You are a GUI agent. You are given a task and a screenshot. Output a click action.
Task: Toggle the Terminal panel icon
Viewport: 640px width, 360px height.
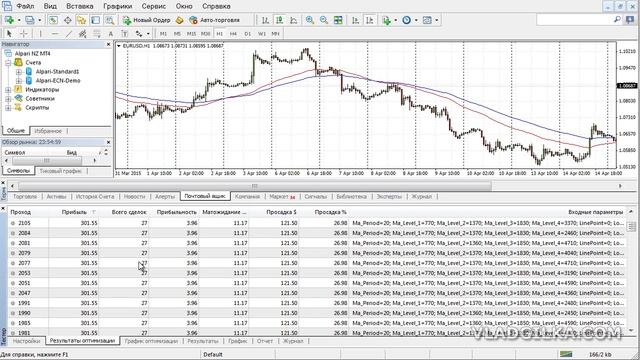(x=95, y=20)
